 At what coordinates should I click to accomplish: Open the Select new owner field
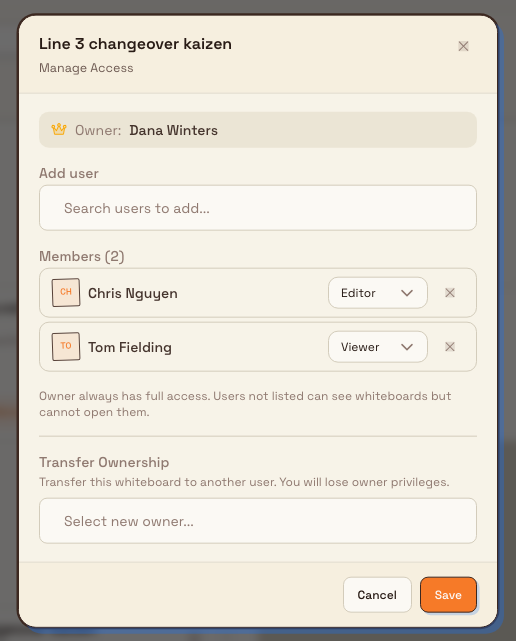(258, 521)
